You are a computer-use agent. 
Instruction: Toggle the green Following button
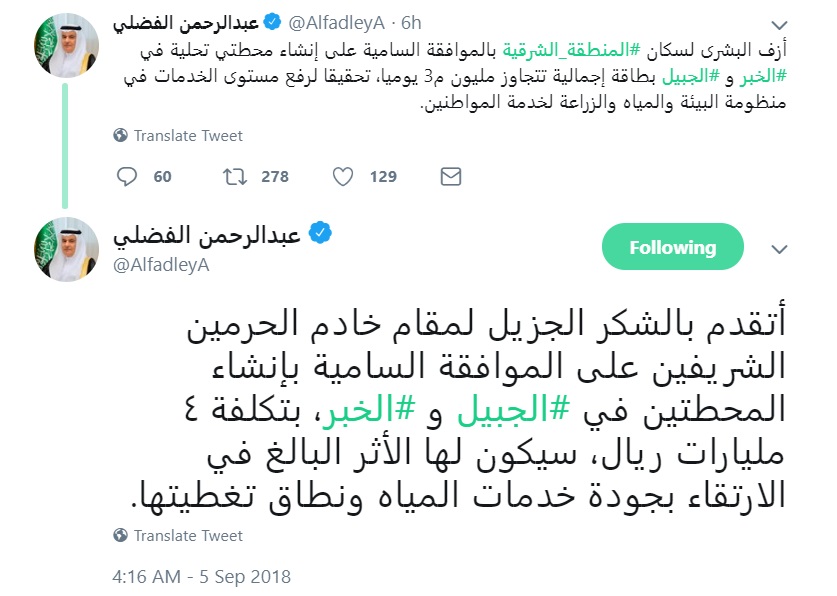click(x=672, y=247)
